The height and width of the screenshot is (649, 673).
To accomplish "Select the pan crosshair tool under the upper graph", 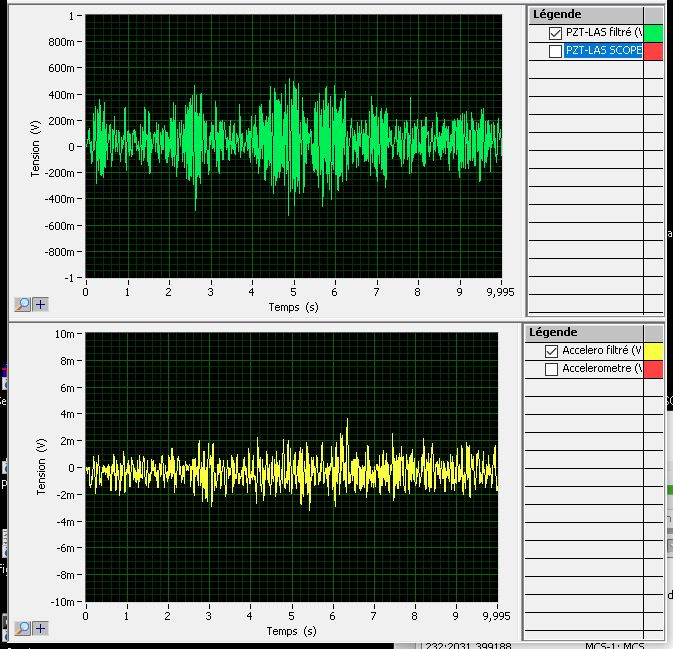I will (x=40, y=304).
